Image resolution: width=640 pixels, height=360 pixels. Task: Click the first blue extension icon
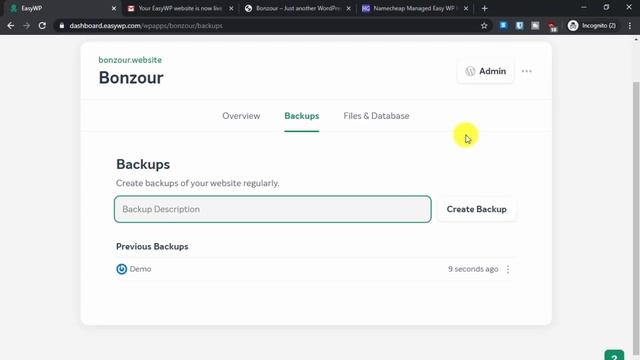point(503,26)
